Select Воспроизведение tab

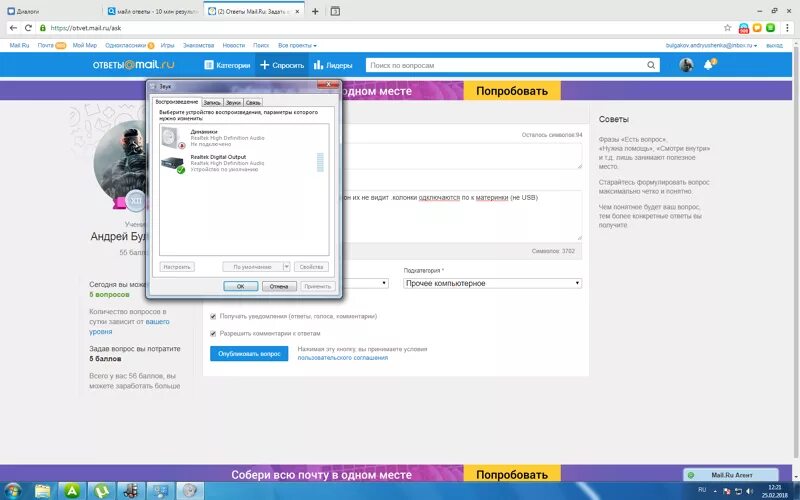click(x=177, y=102)
